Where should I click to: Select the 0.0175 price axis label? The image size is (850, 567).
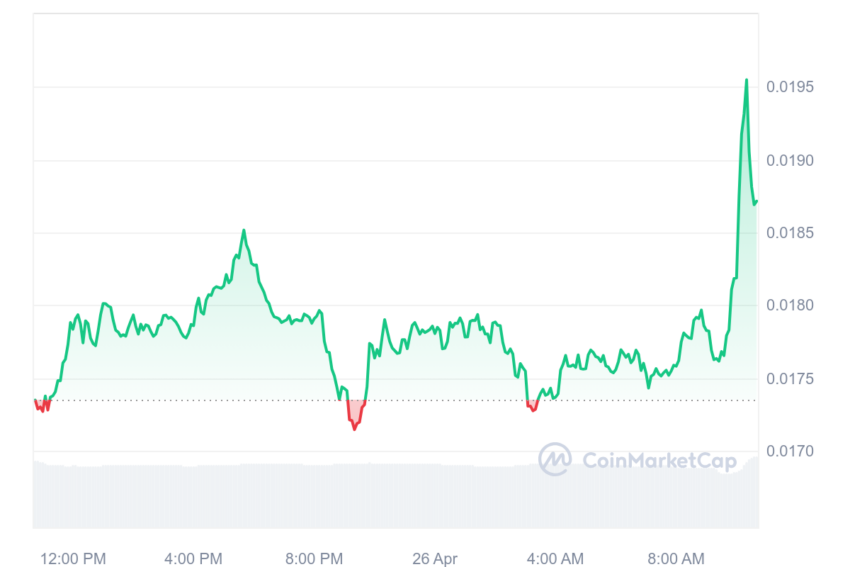coord(790,379)
